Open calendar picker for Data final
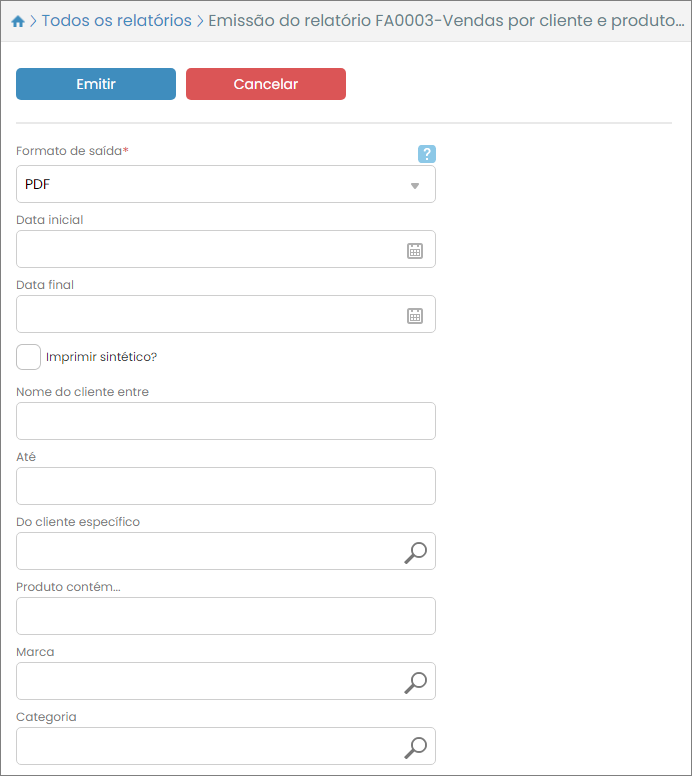The width and height of the screenshot is (692, 776). [415, 316]
